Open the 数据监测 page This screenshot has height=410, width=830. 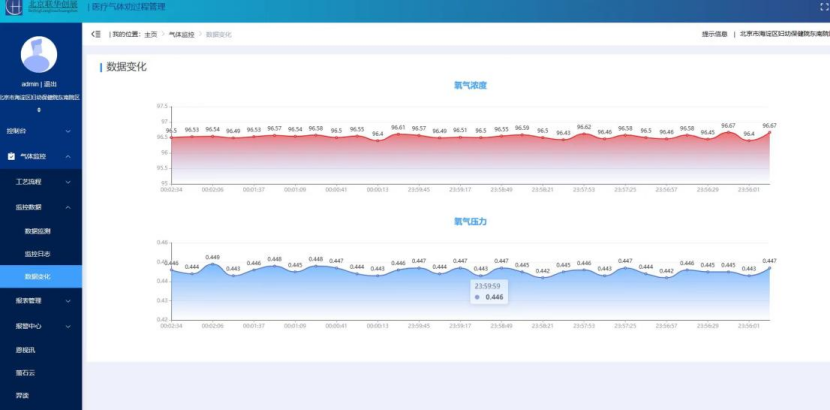(x=38, y=231)
